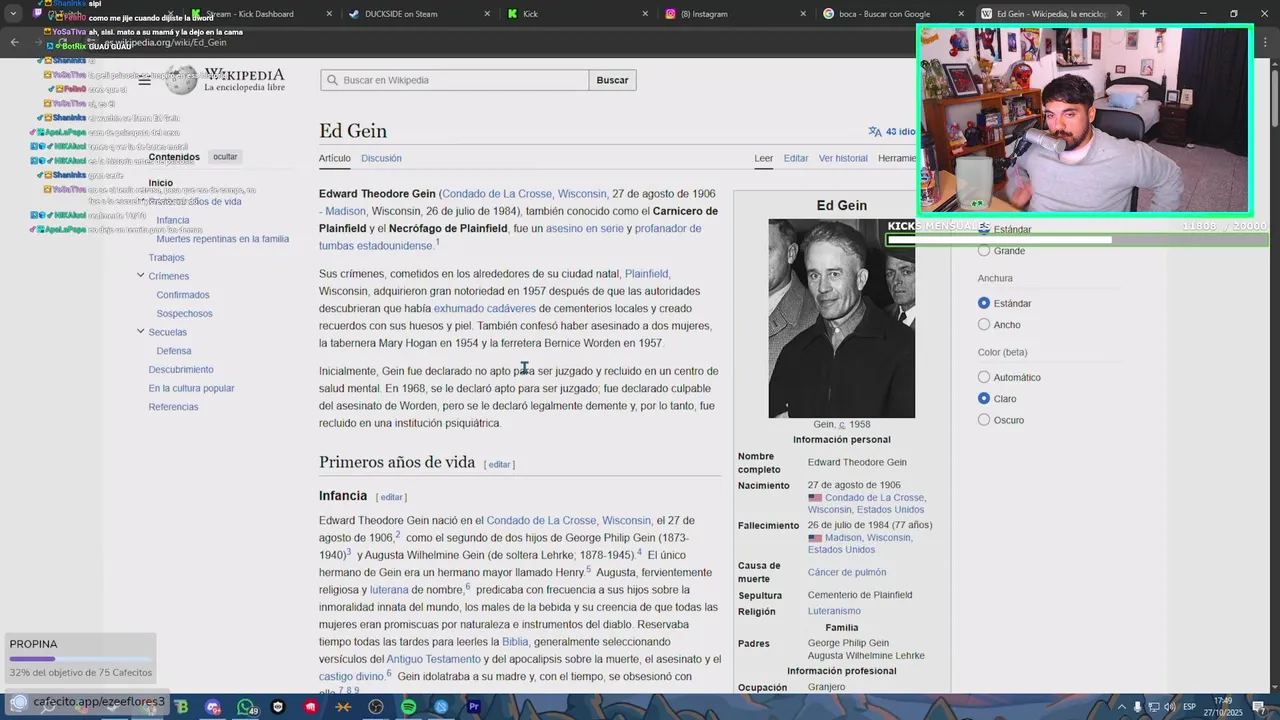Go back with browser back arrow

[x=14, y=42]
